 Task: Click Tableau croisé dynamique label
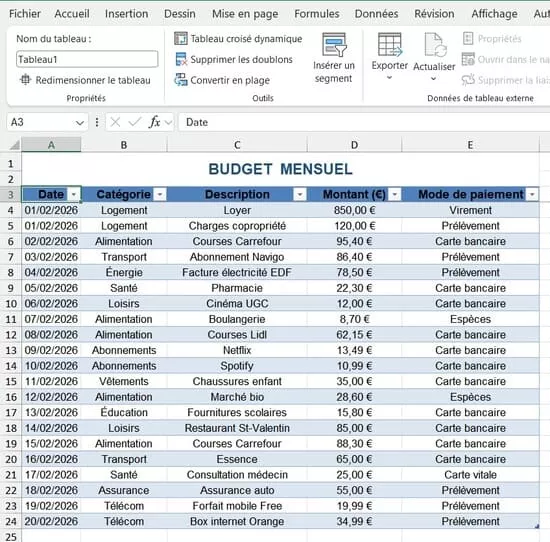point(246,39)
